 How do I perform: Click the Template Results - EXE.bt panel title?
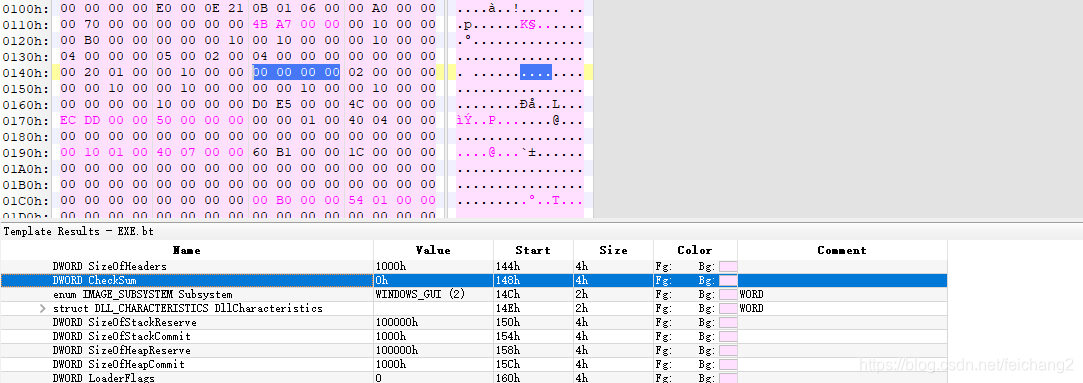(x=79, y=231)
